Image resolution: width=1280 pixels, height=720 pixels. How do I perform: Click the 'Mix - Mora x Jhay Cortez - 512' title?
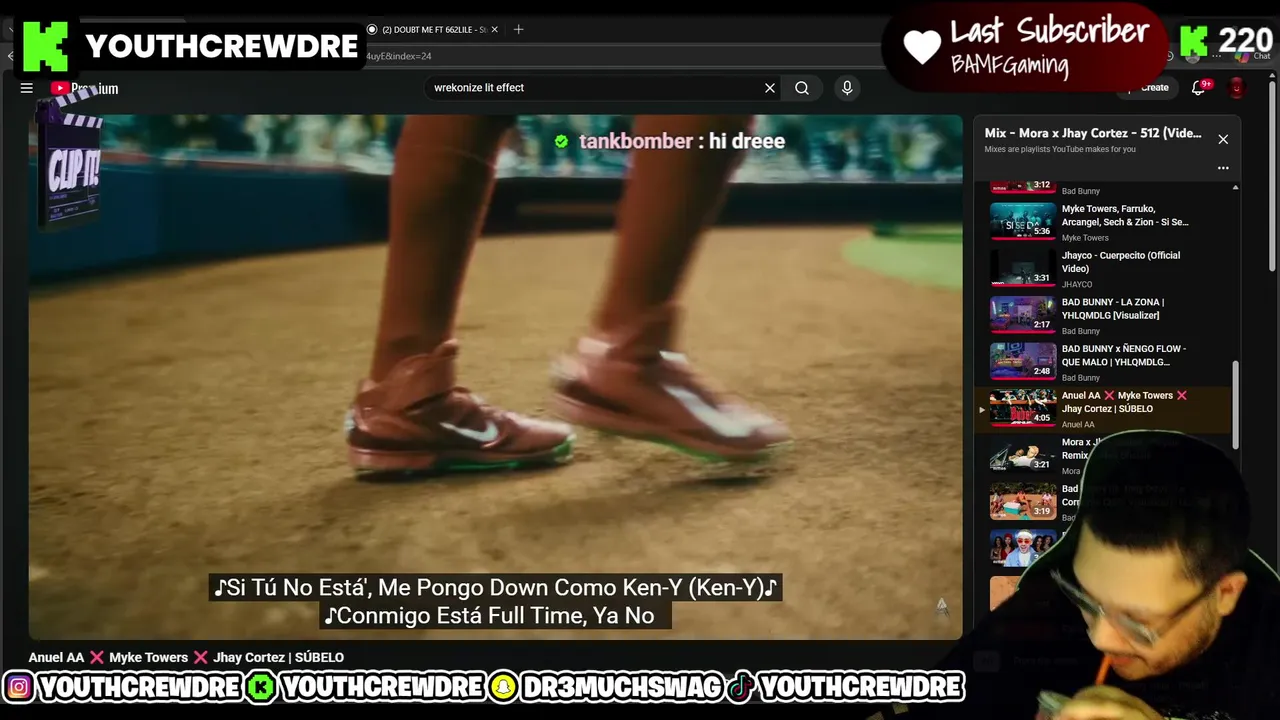pos(1093,133)
